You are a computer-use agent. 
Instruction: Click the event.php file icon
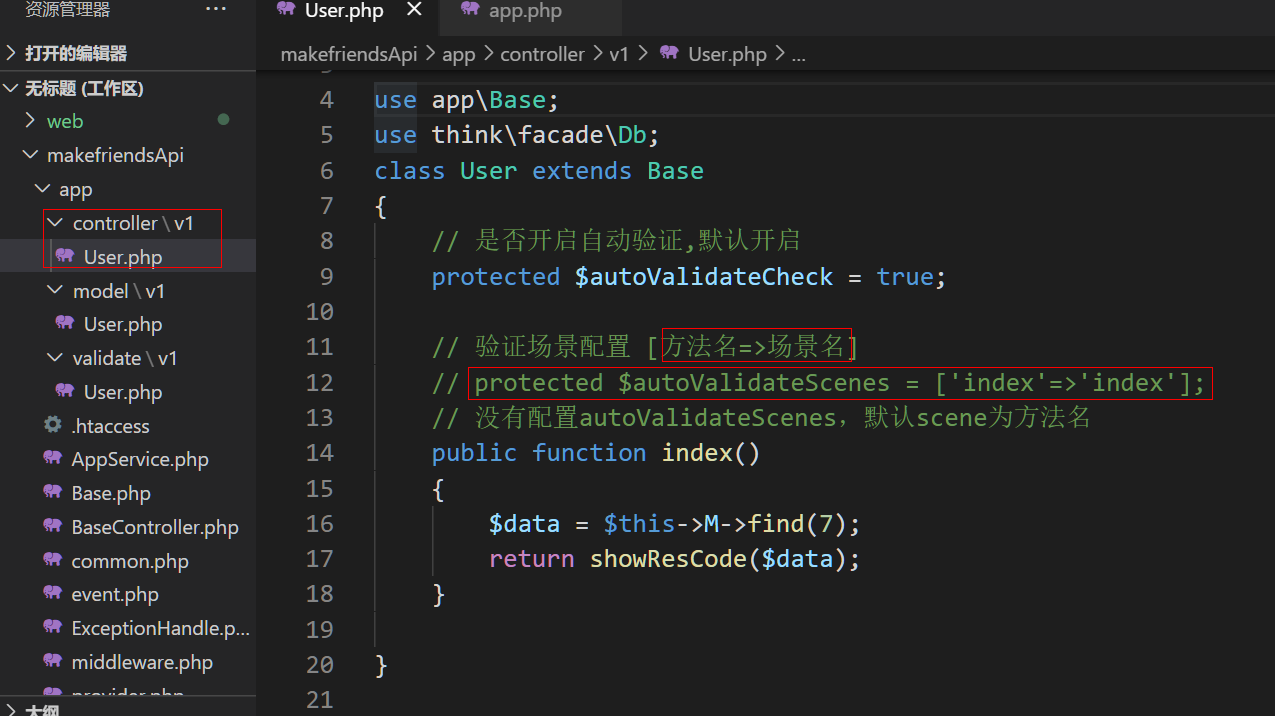(x=53, y=594)
